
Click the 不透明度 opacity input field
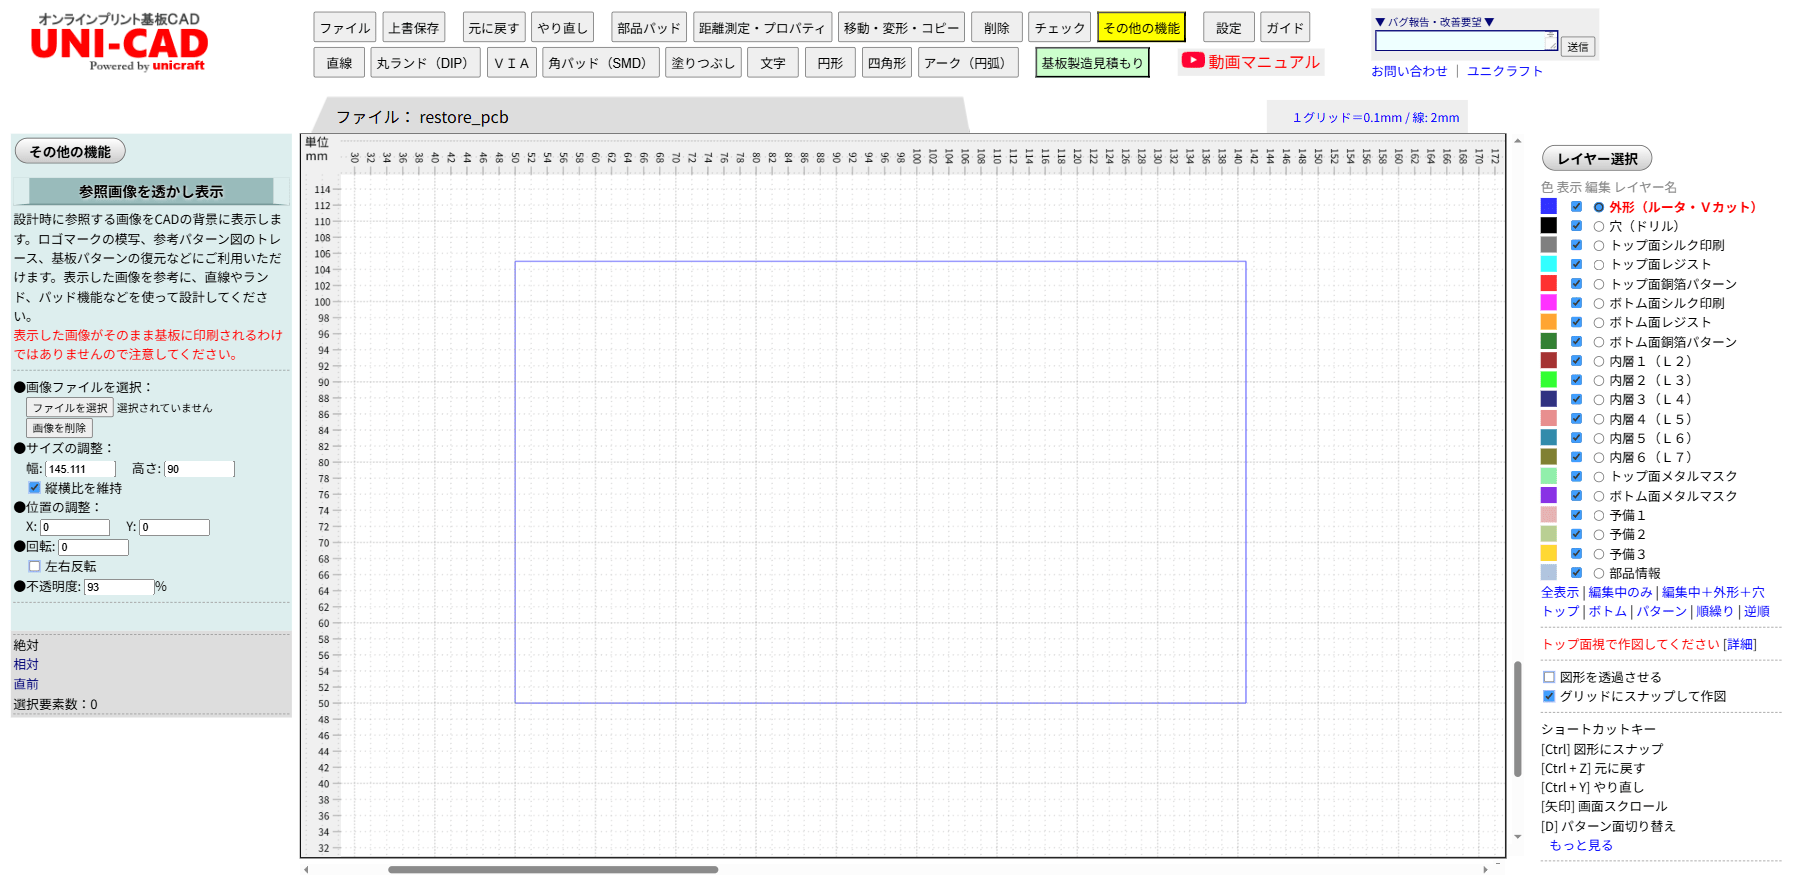click(119, 587)
